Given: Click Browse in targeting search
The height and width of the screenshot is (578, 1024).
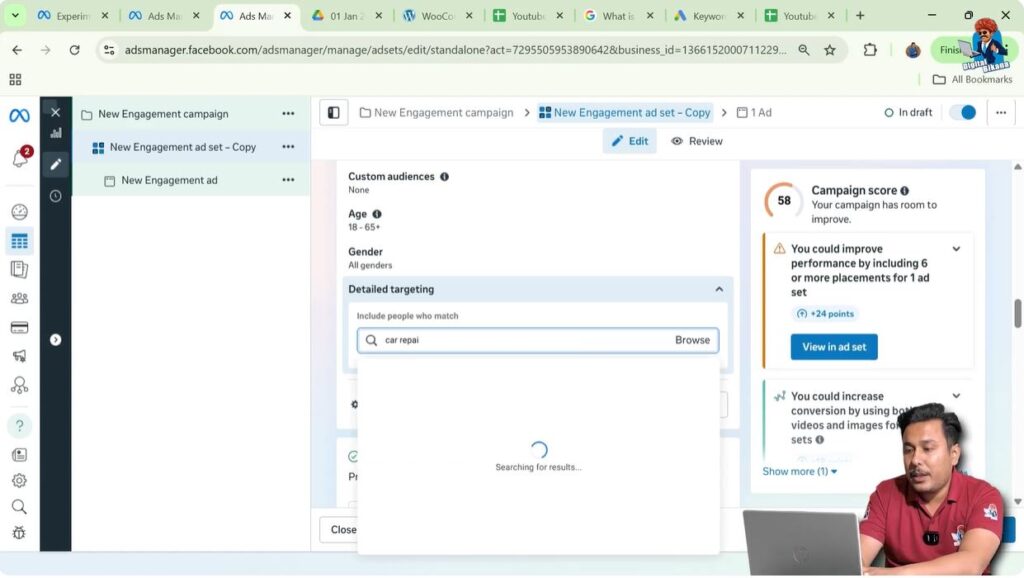Looking at the screenshot, I should tap(692, 340).
